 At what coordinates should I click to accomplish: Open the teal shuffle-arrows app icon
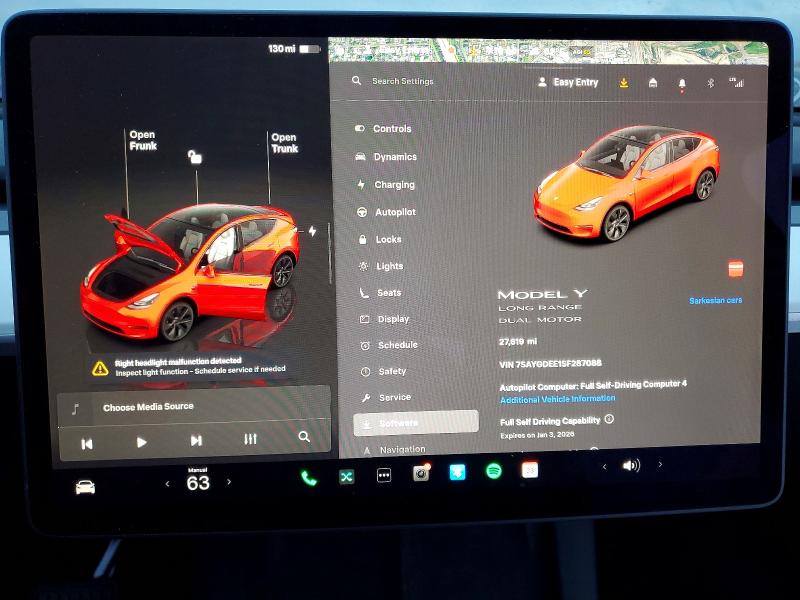[x=346, y=477]
